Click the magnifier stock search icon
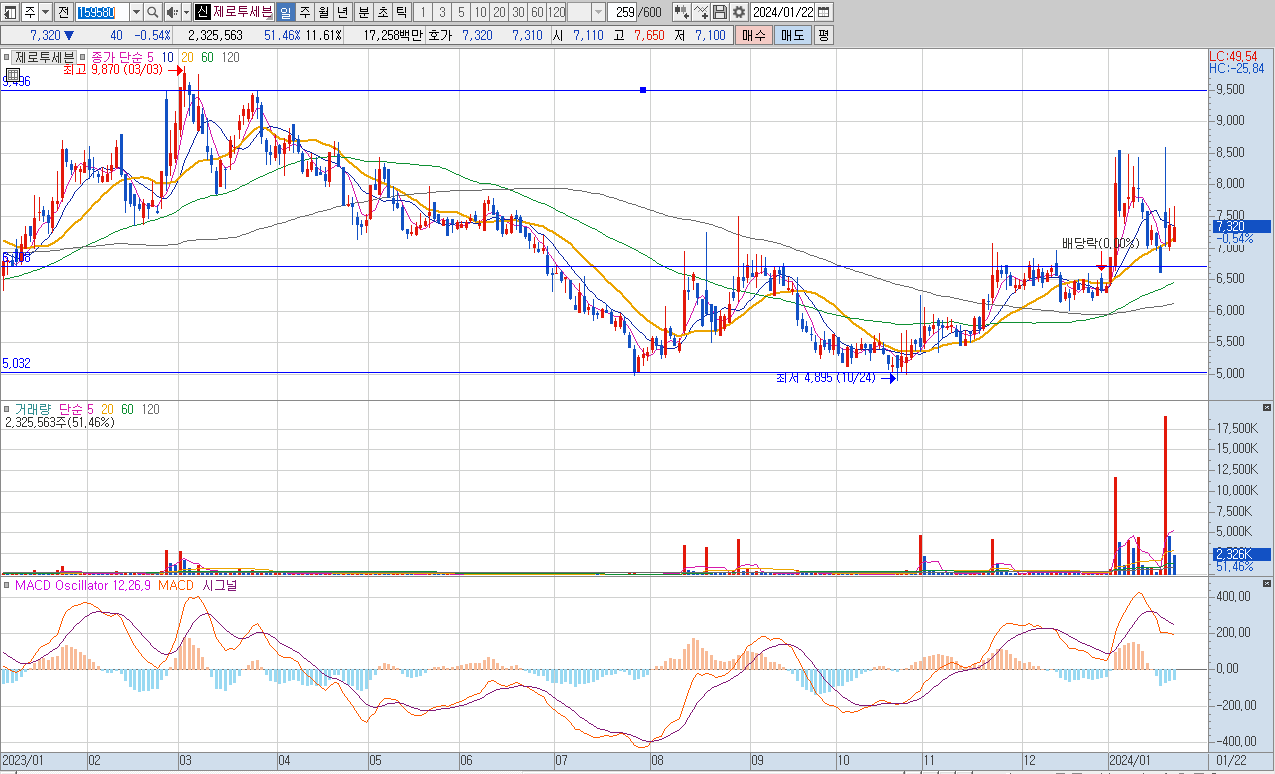The height and width of the screenshot is (774, 1275). tap(152, 12)
